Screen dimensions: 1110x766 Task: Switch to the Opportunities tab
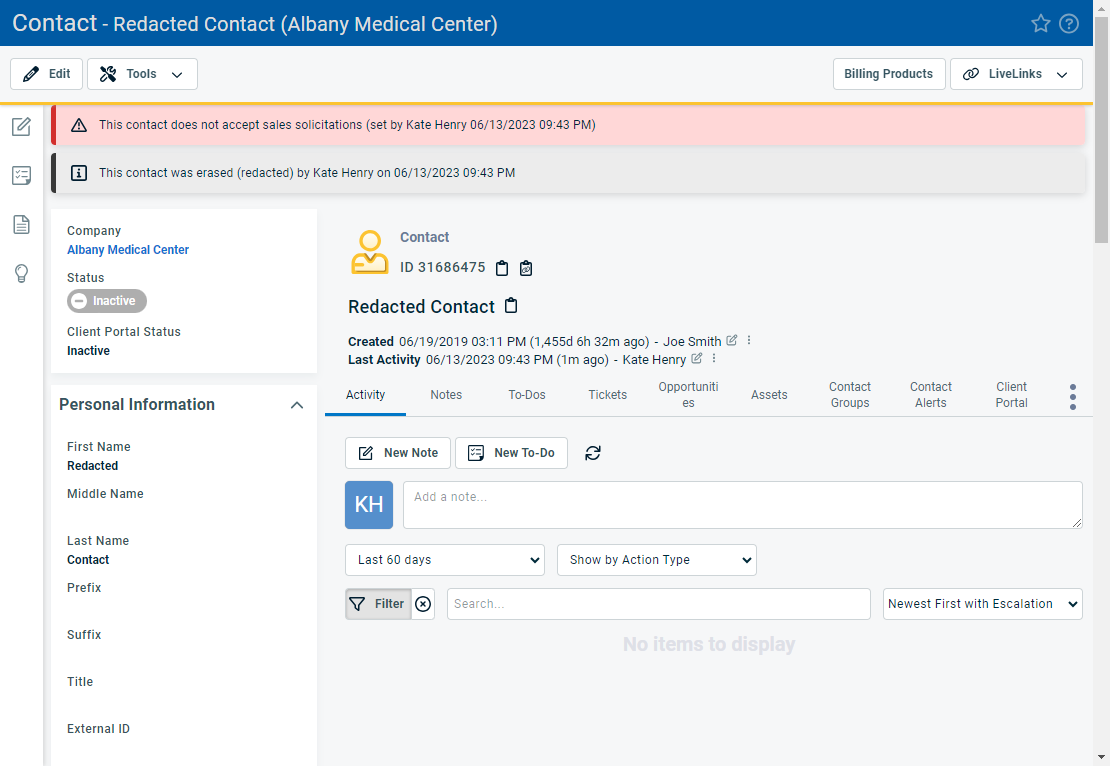pyautogui.click(x=688, y=395)
